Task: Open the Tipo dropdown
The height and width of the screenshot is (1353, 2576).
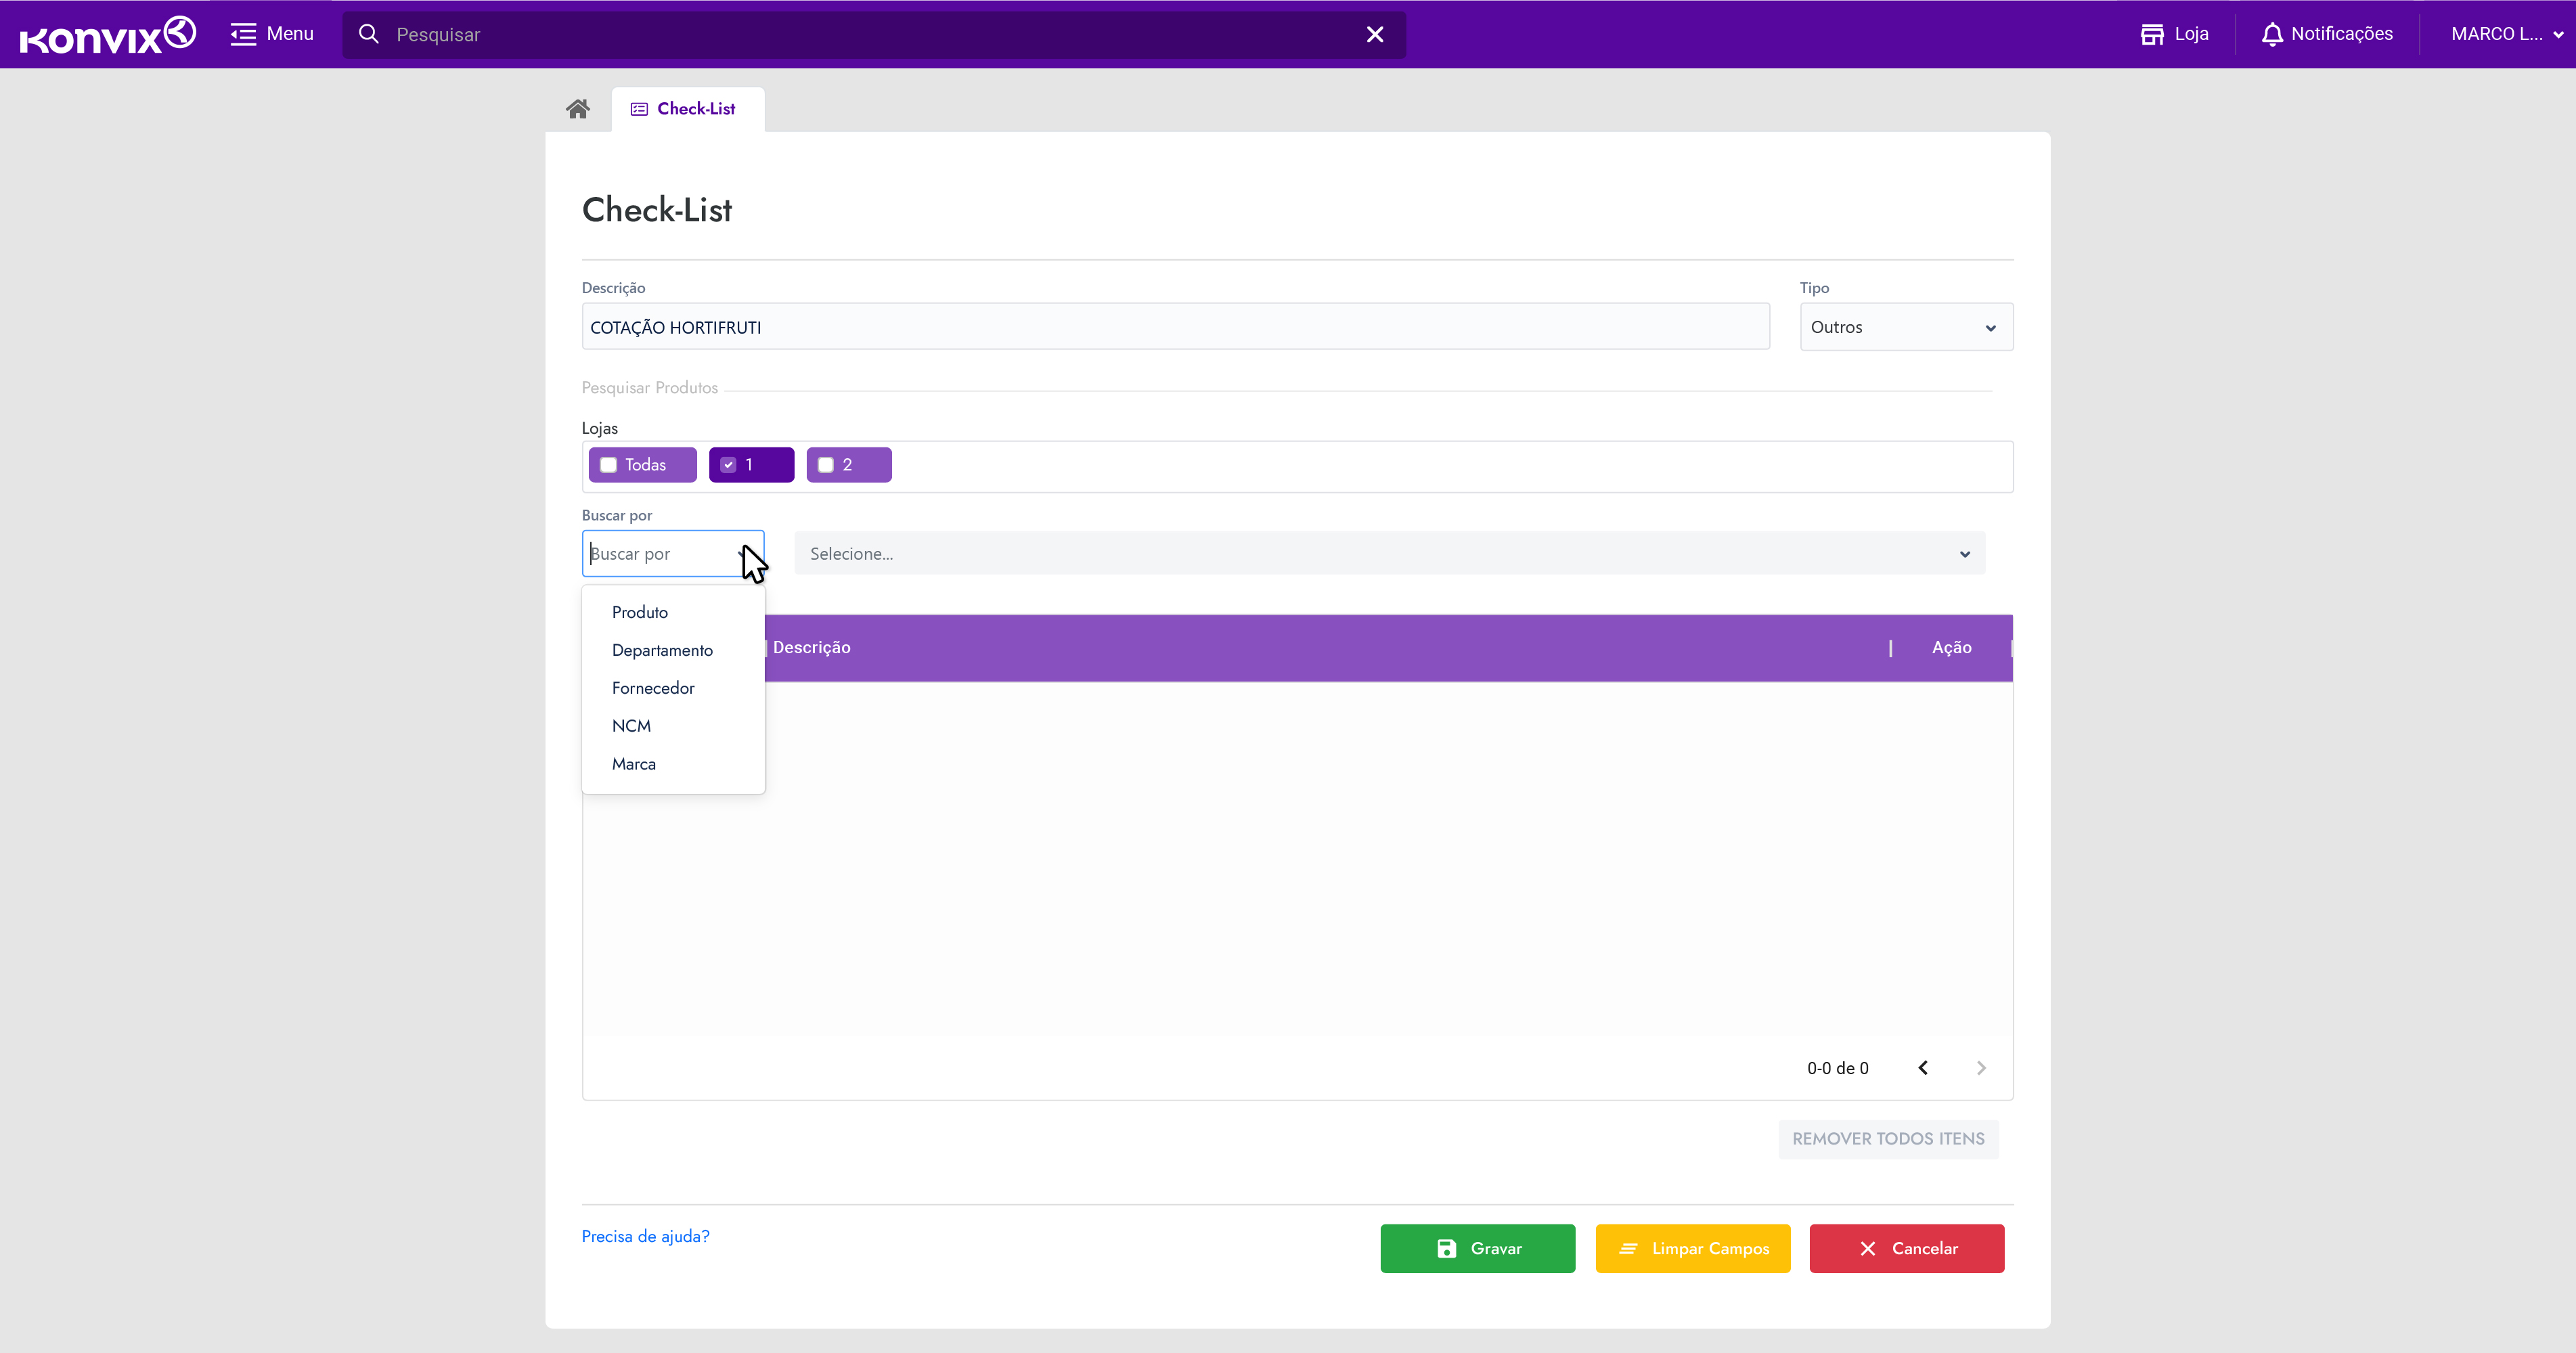Action: 1906,327
